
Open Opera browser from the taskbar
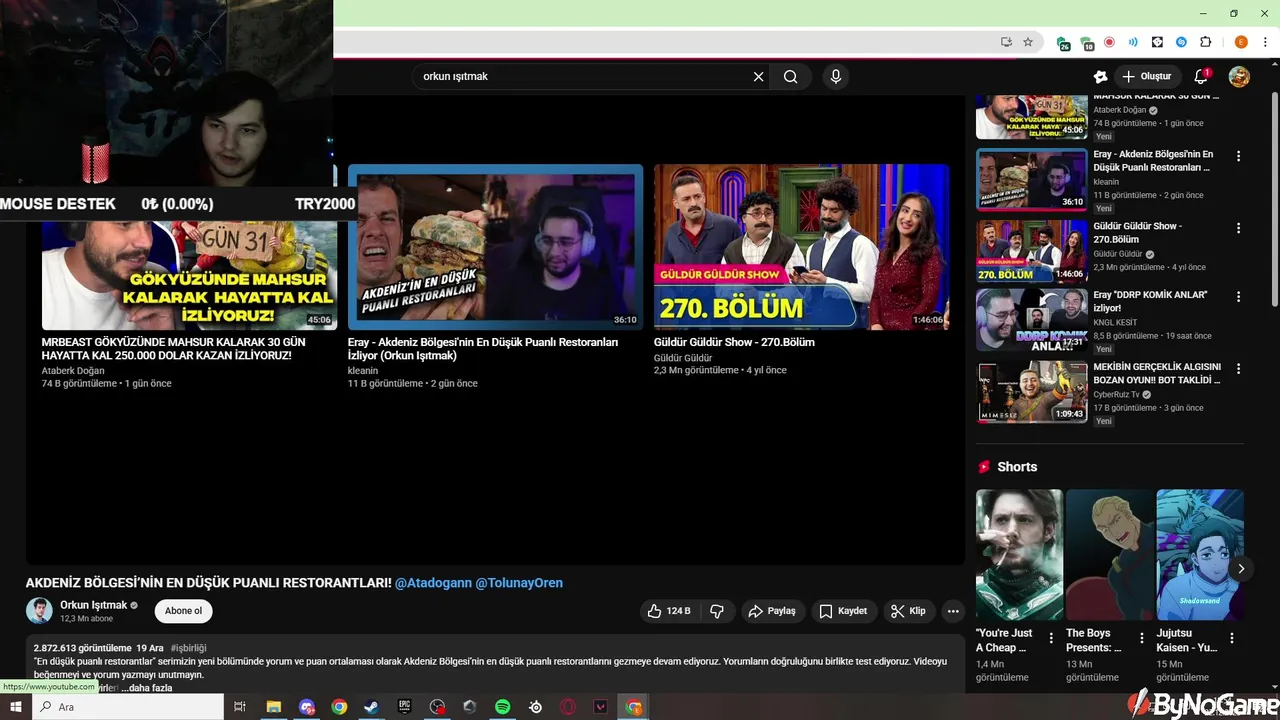point(568,707)
